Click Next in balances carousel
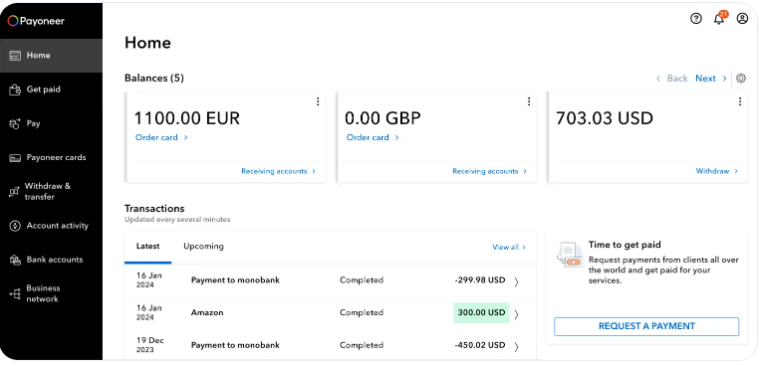This screenshot has width=766, height=366. (x=711, y=79)
